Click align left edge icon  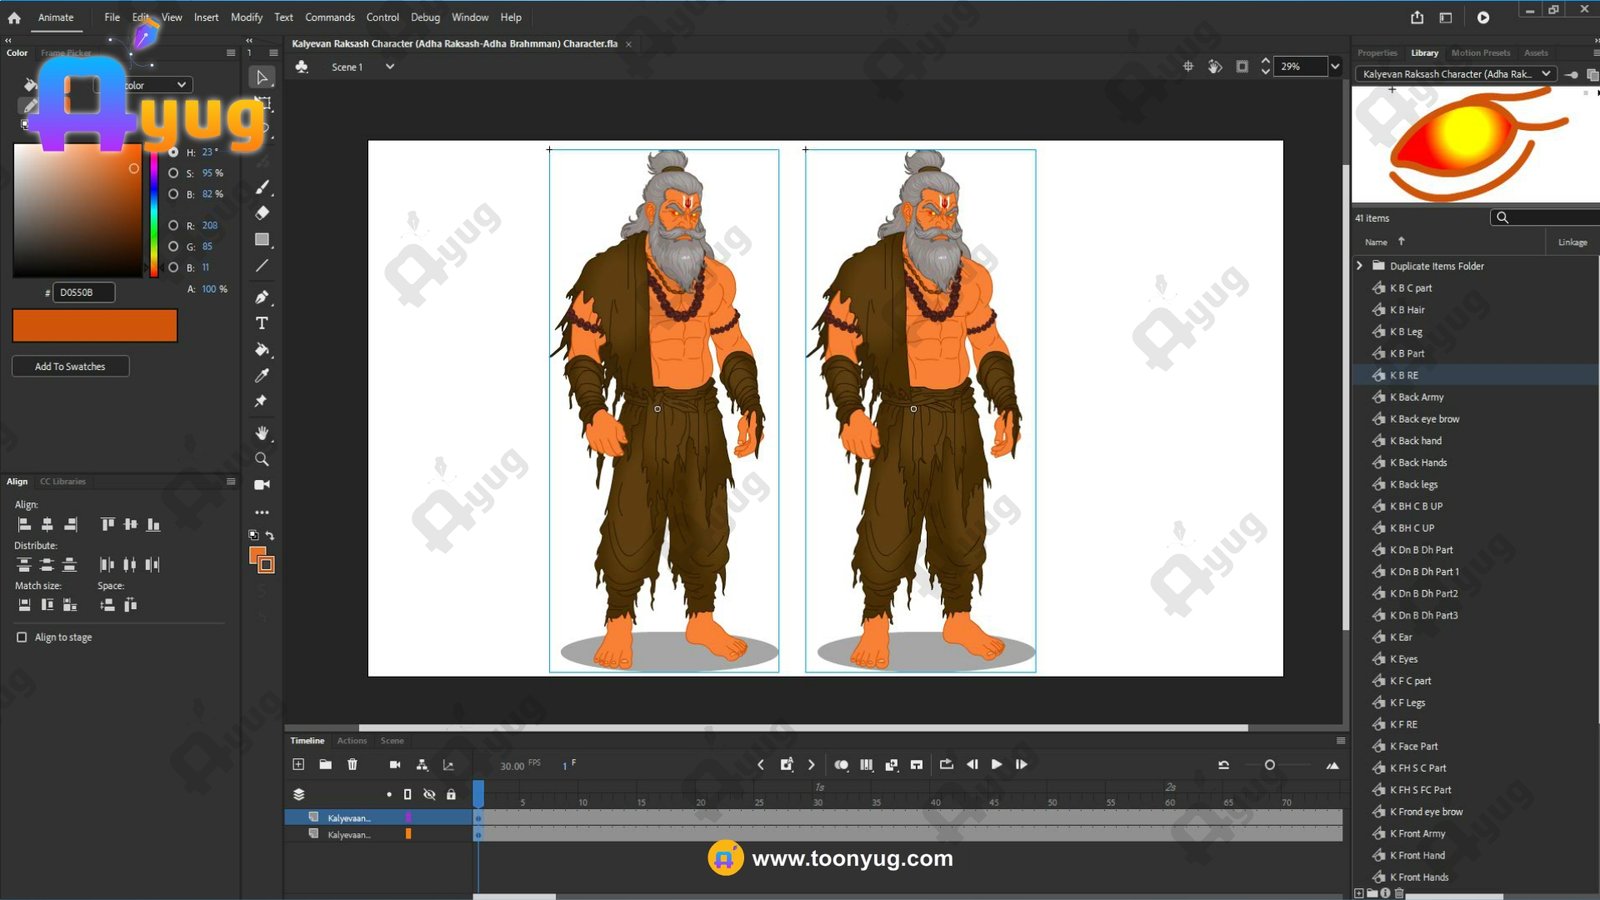click(24, 524)
